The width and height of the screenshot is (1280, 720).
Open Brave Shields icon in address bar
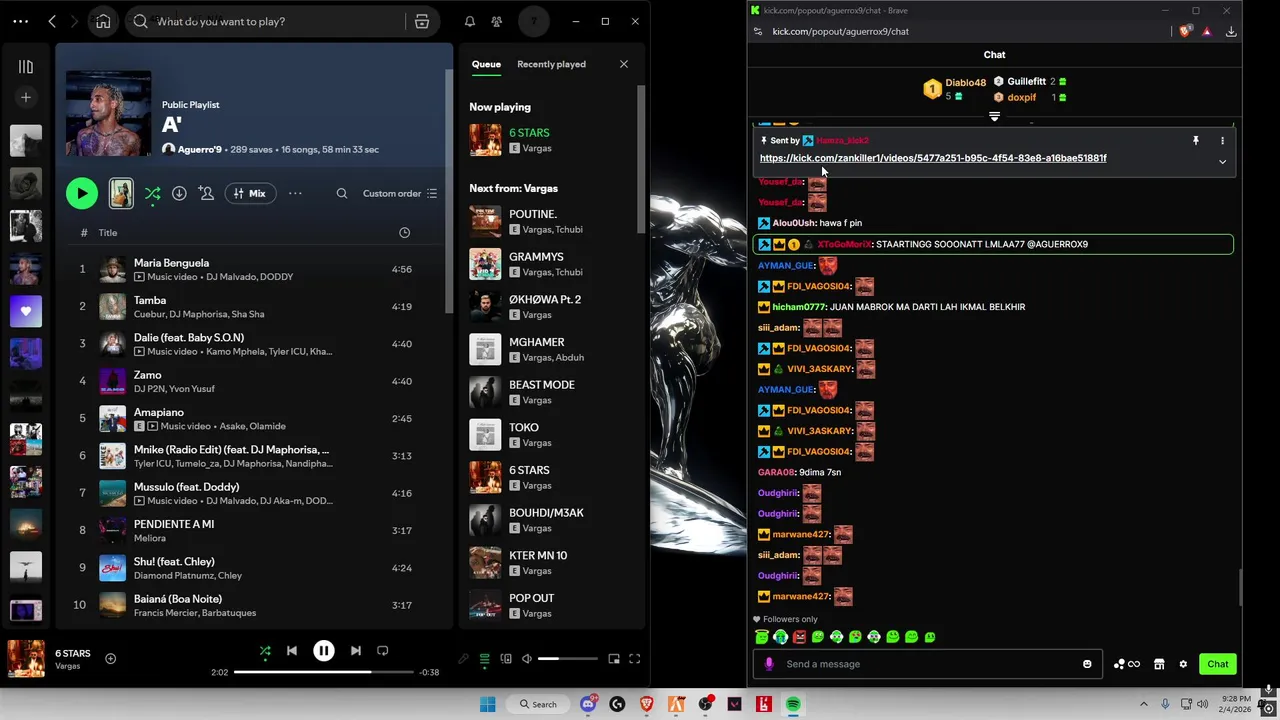pyautogui.click(x=1185, y=31)
